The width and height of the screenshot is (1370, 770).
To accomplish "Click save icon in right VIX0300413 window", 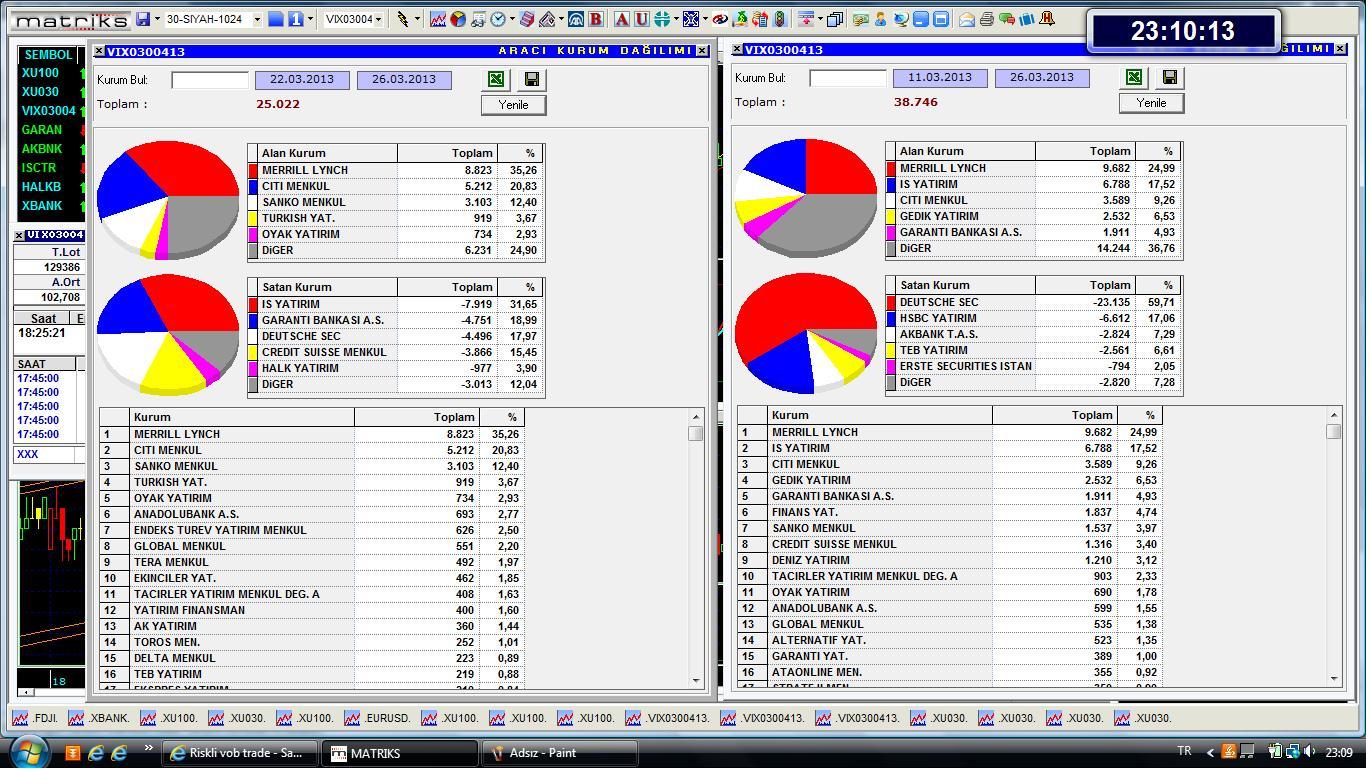I will 1170,77.
